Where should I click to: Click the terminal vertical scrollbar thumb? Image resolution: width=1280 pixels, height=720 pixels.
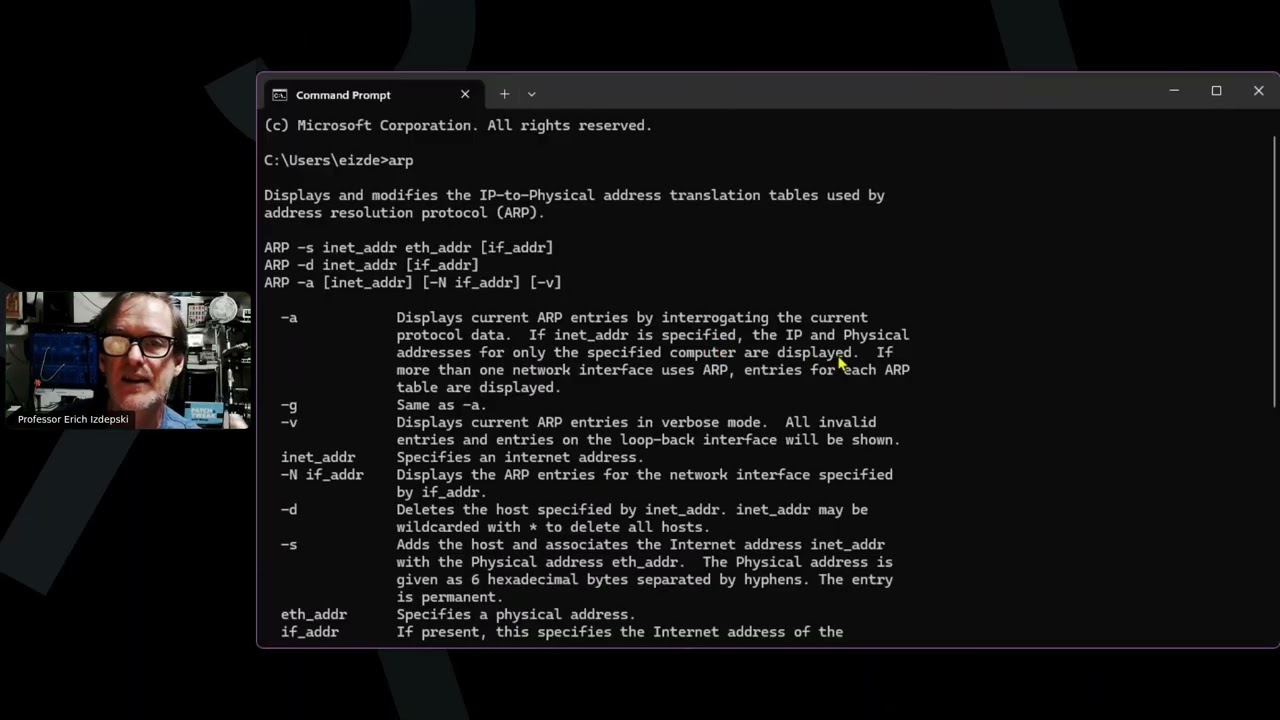point(1274,270)
